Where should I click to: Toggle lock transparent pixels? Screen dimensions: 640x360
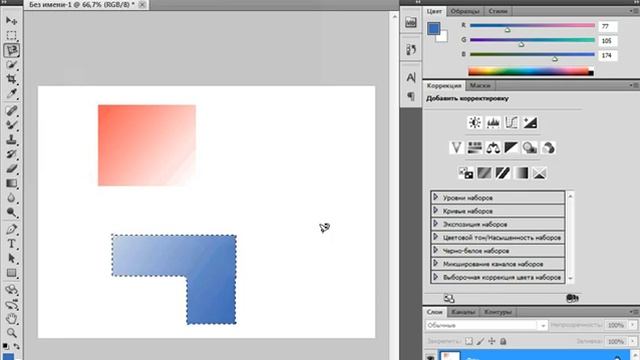469,341
